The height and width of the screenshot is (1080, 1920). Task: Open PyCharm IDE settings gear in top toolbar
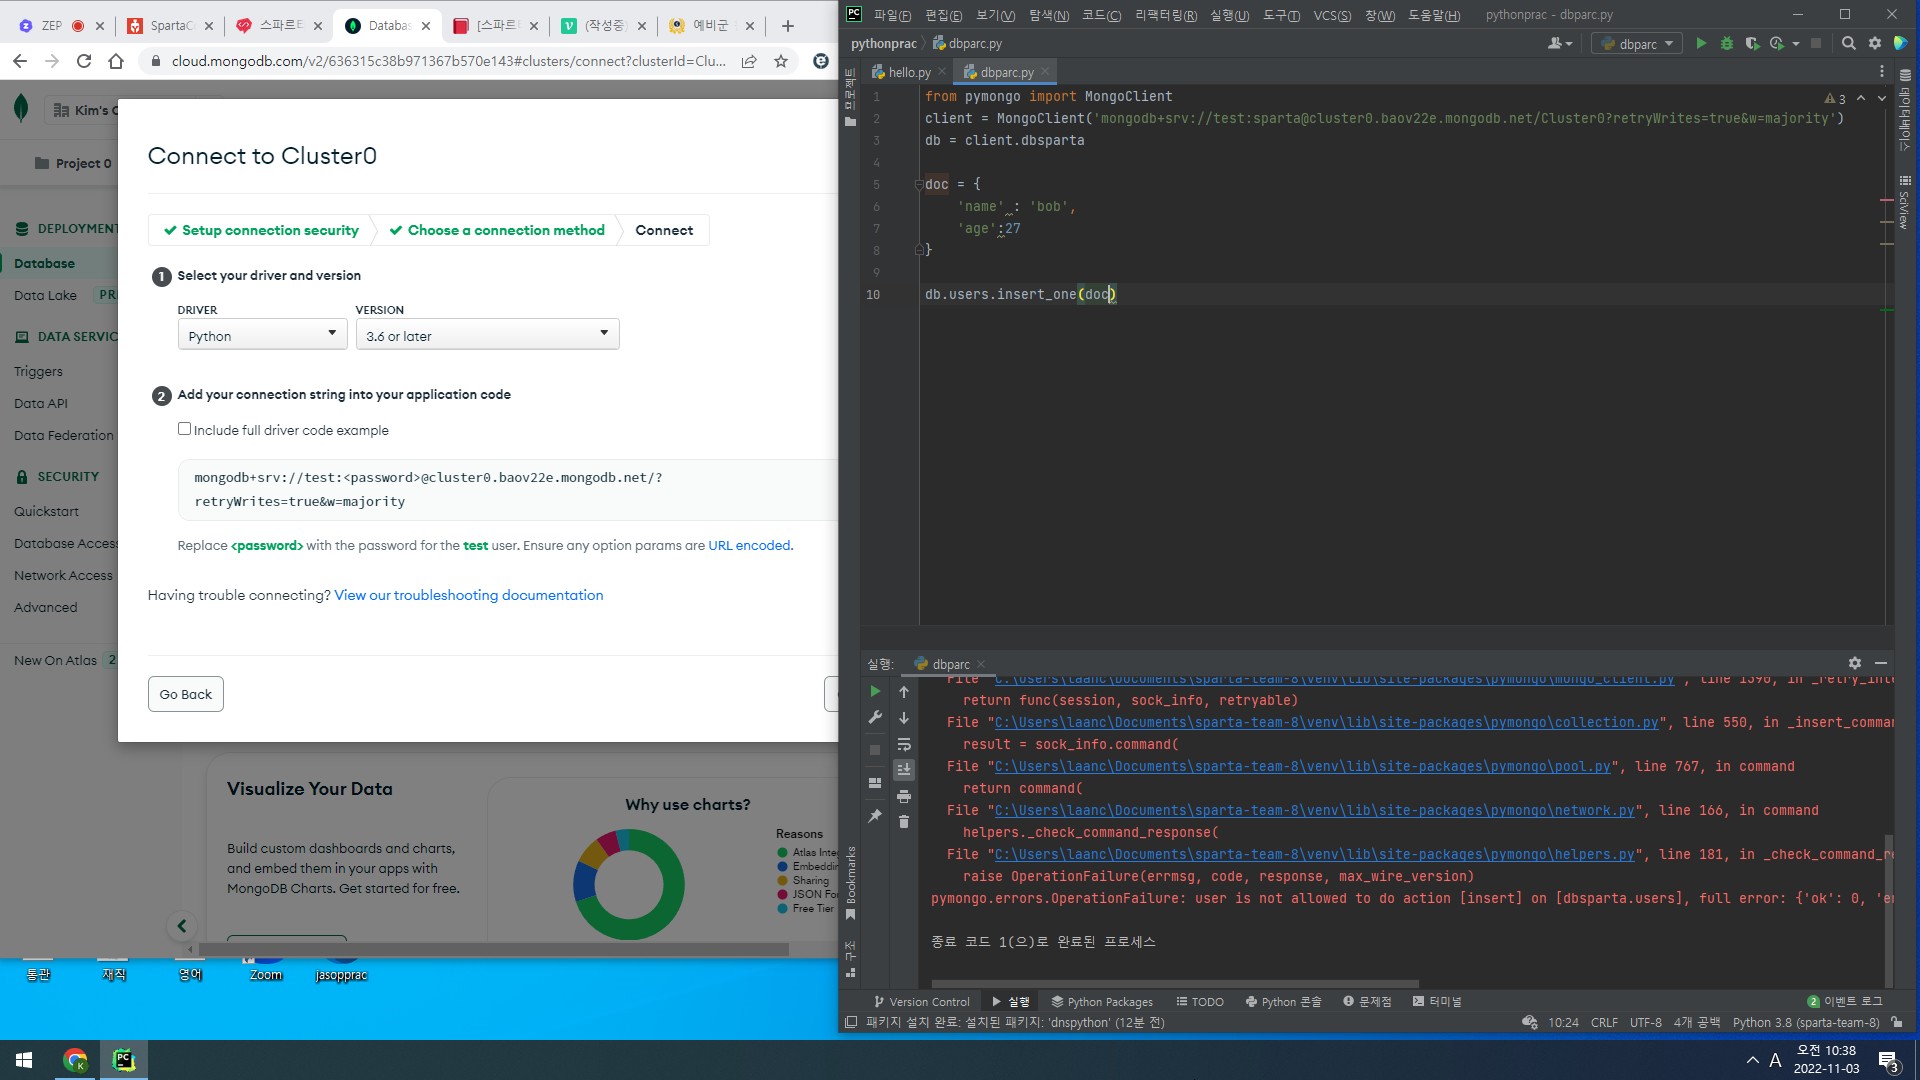[1875, 43]
